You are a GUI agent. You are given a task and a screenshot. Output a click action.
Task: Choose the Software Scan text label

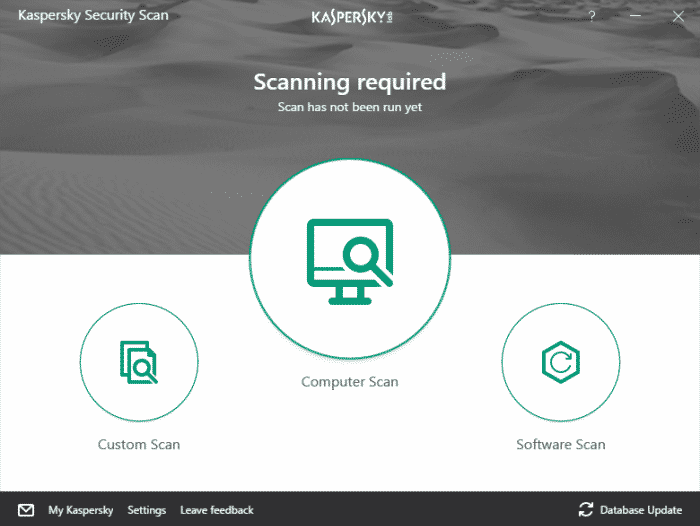560,444
